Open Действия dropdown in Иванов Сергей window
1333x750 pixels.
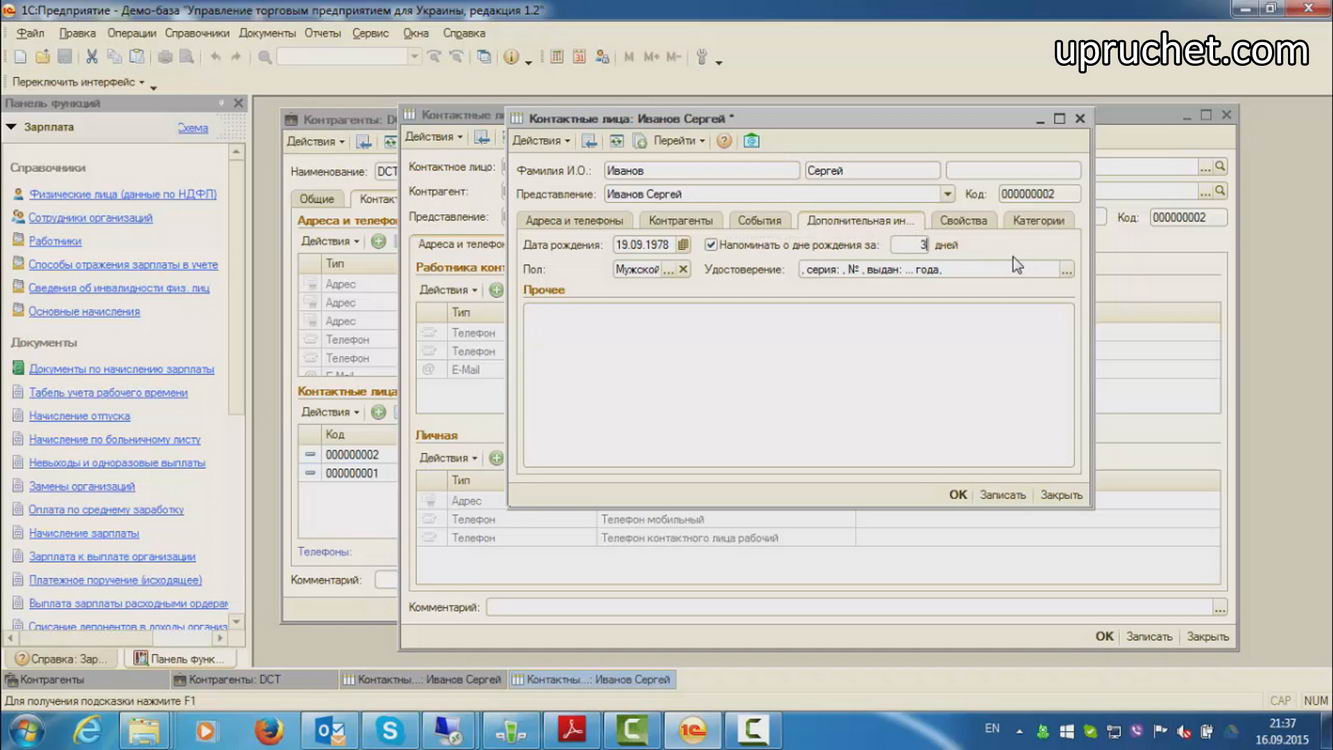[541, 141]
